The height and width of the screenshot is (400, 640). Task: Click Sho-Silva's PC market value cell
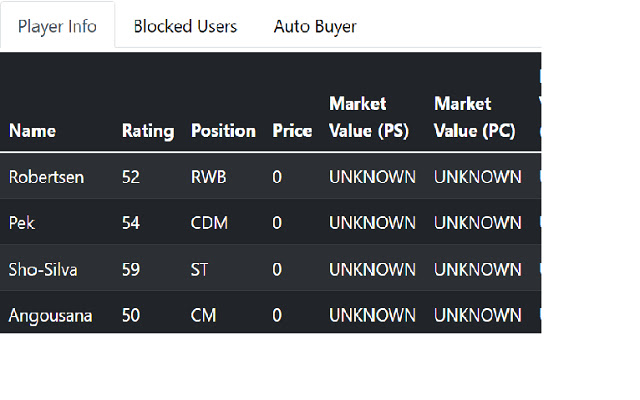(477, 269)
